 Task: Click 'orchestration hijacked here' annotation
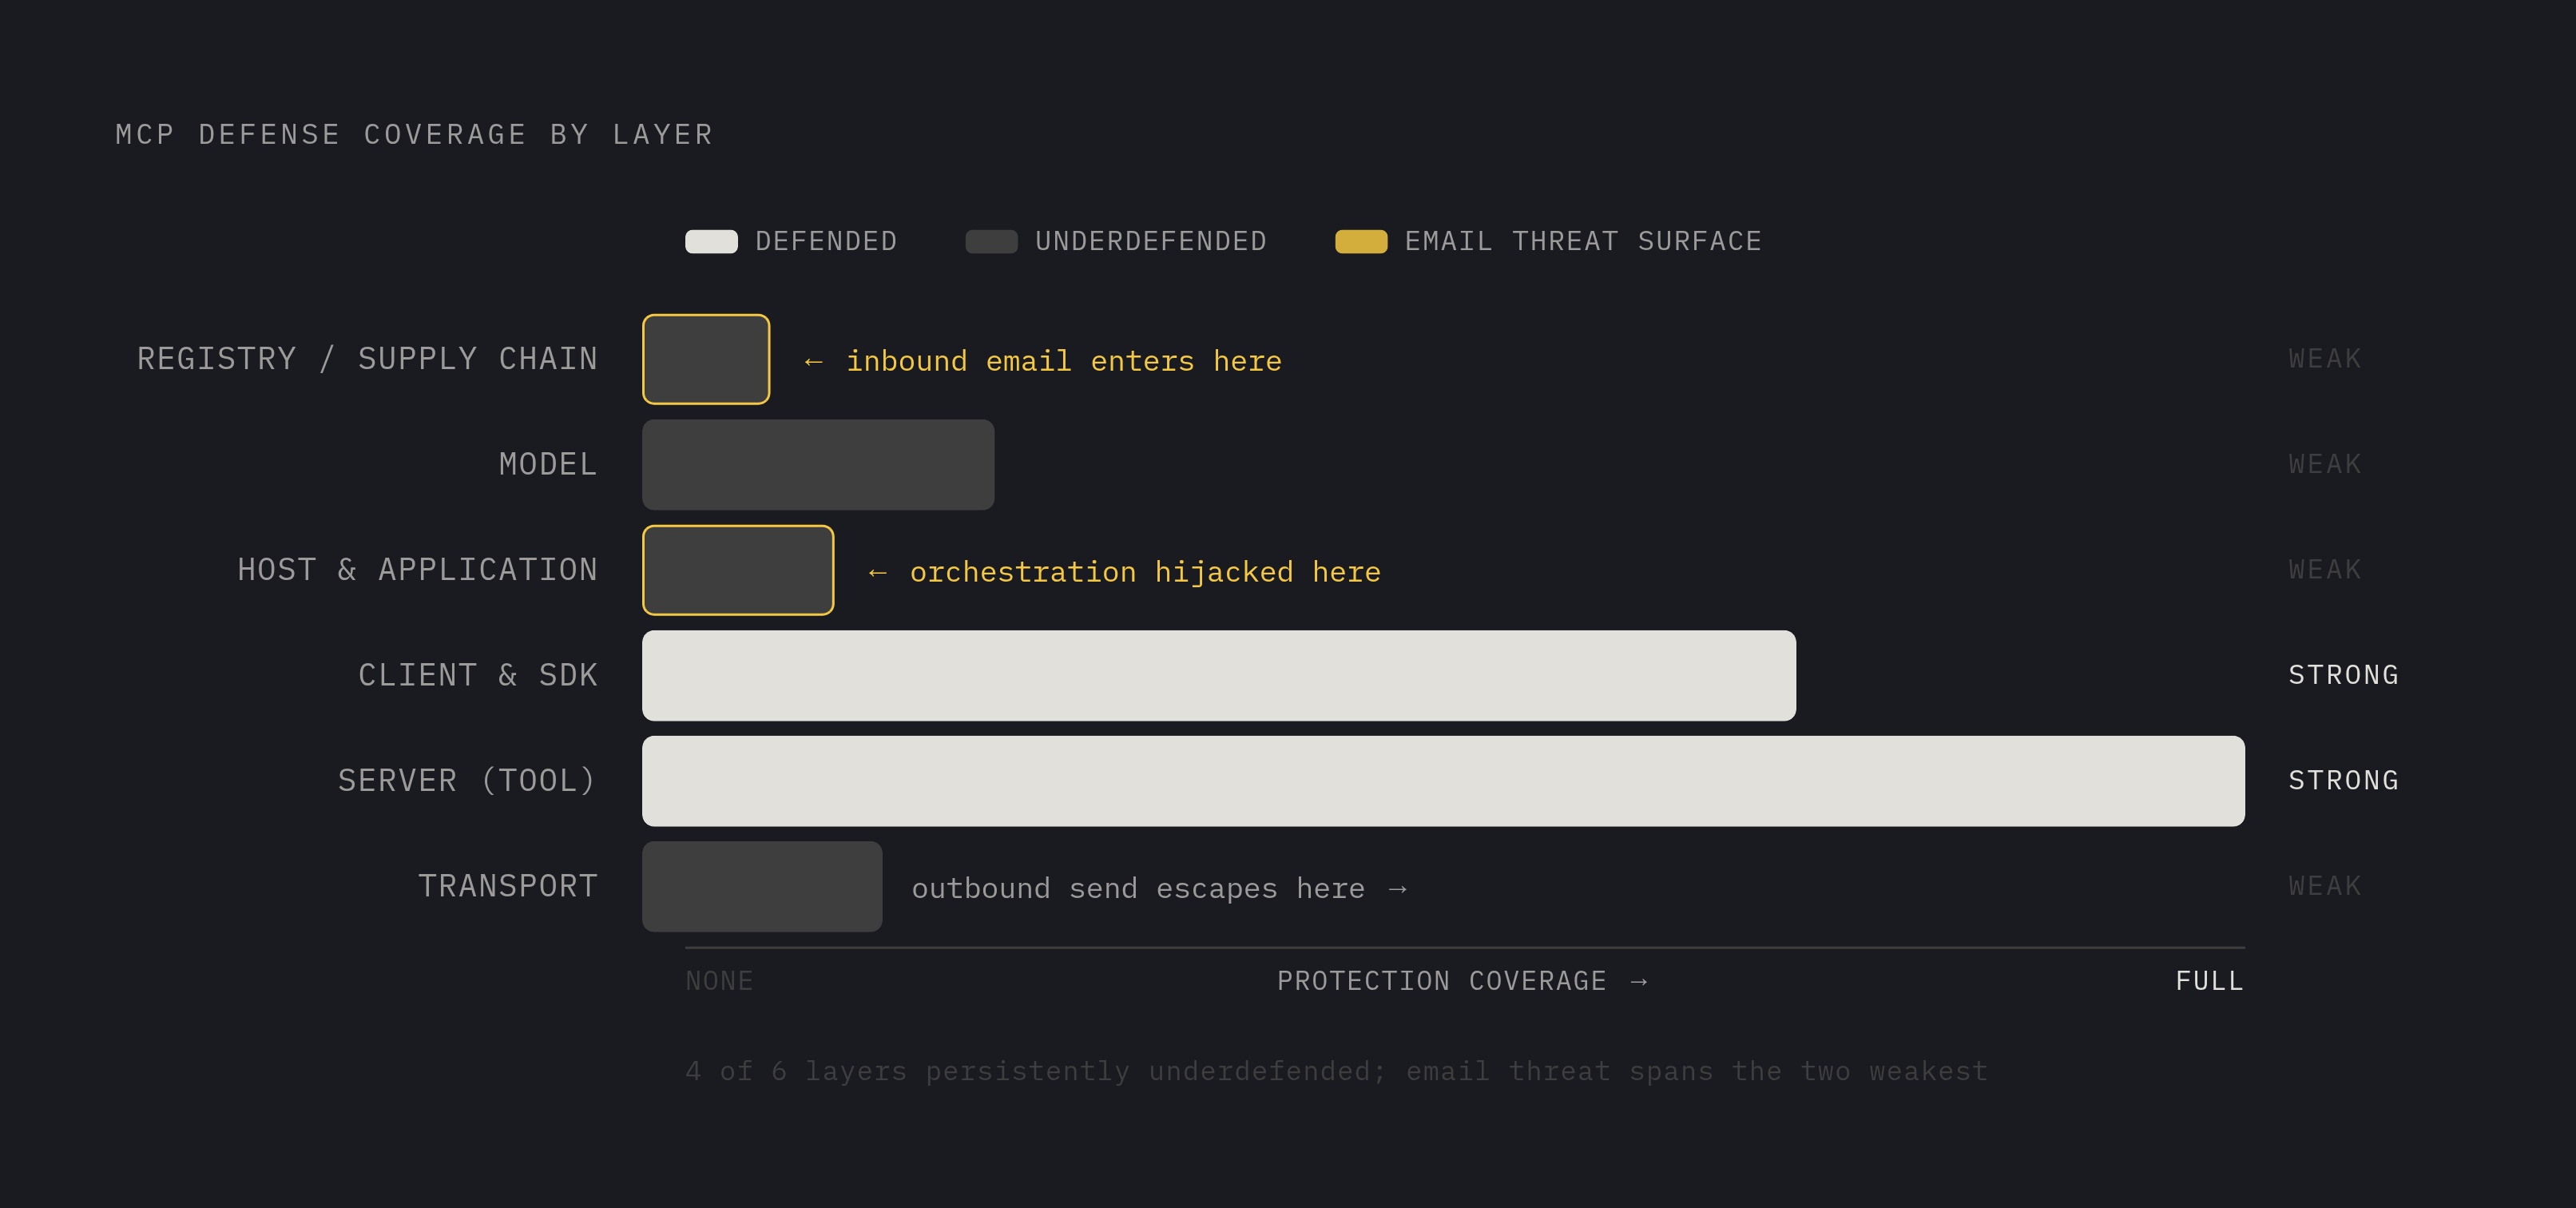[x=1124, y=572]
